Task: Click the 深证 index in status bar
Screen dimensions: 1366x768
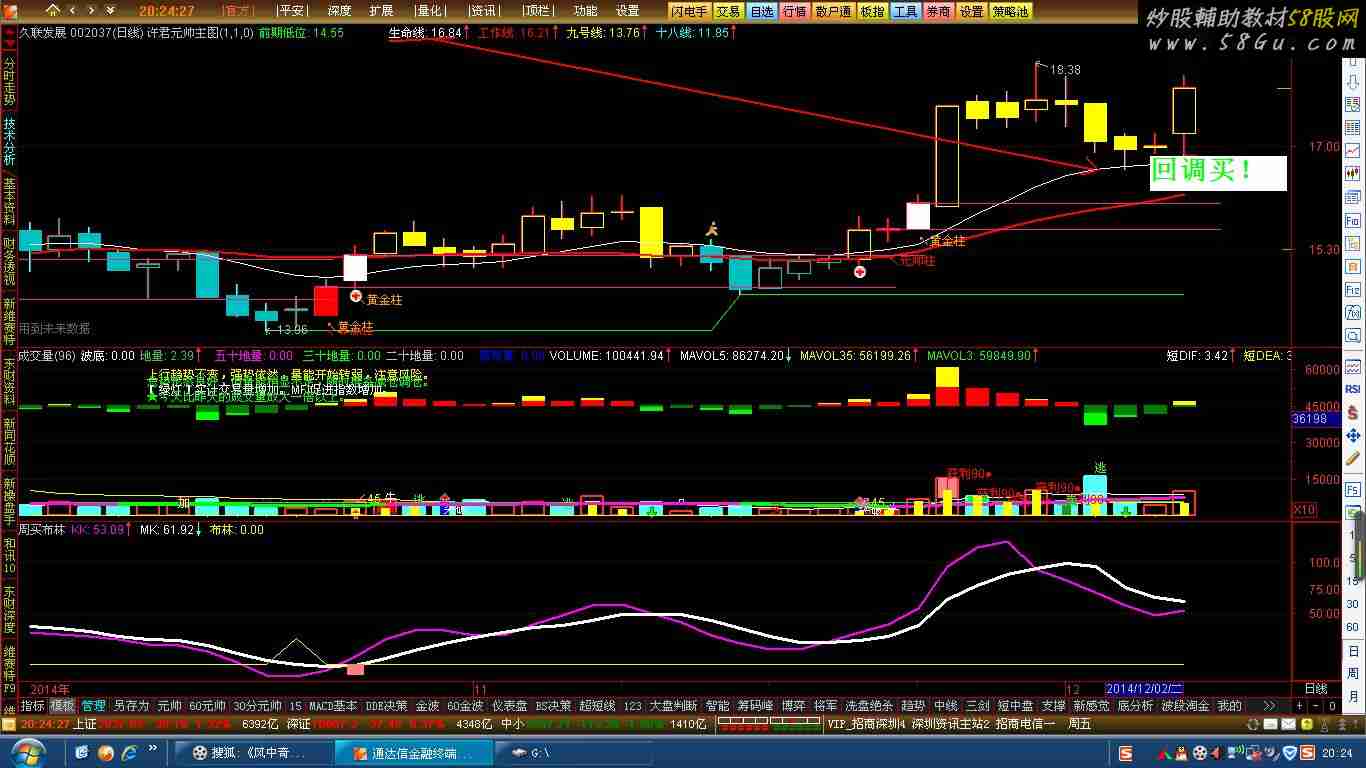Action: [298, 724]
